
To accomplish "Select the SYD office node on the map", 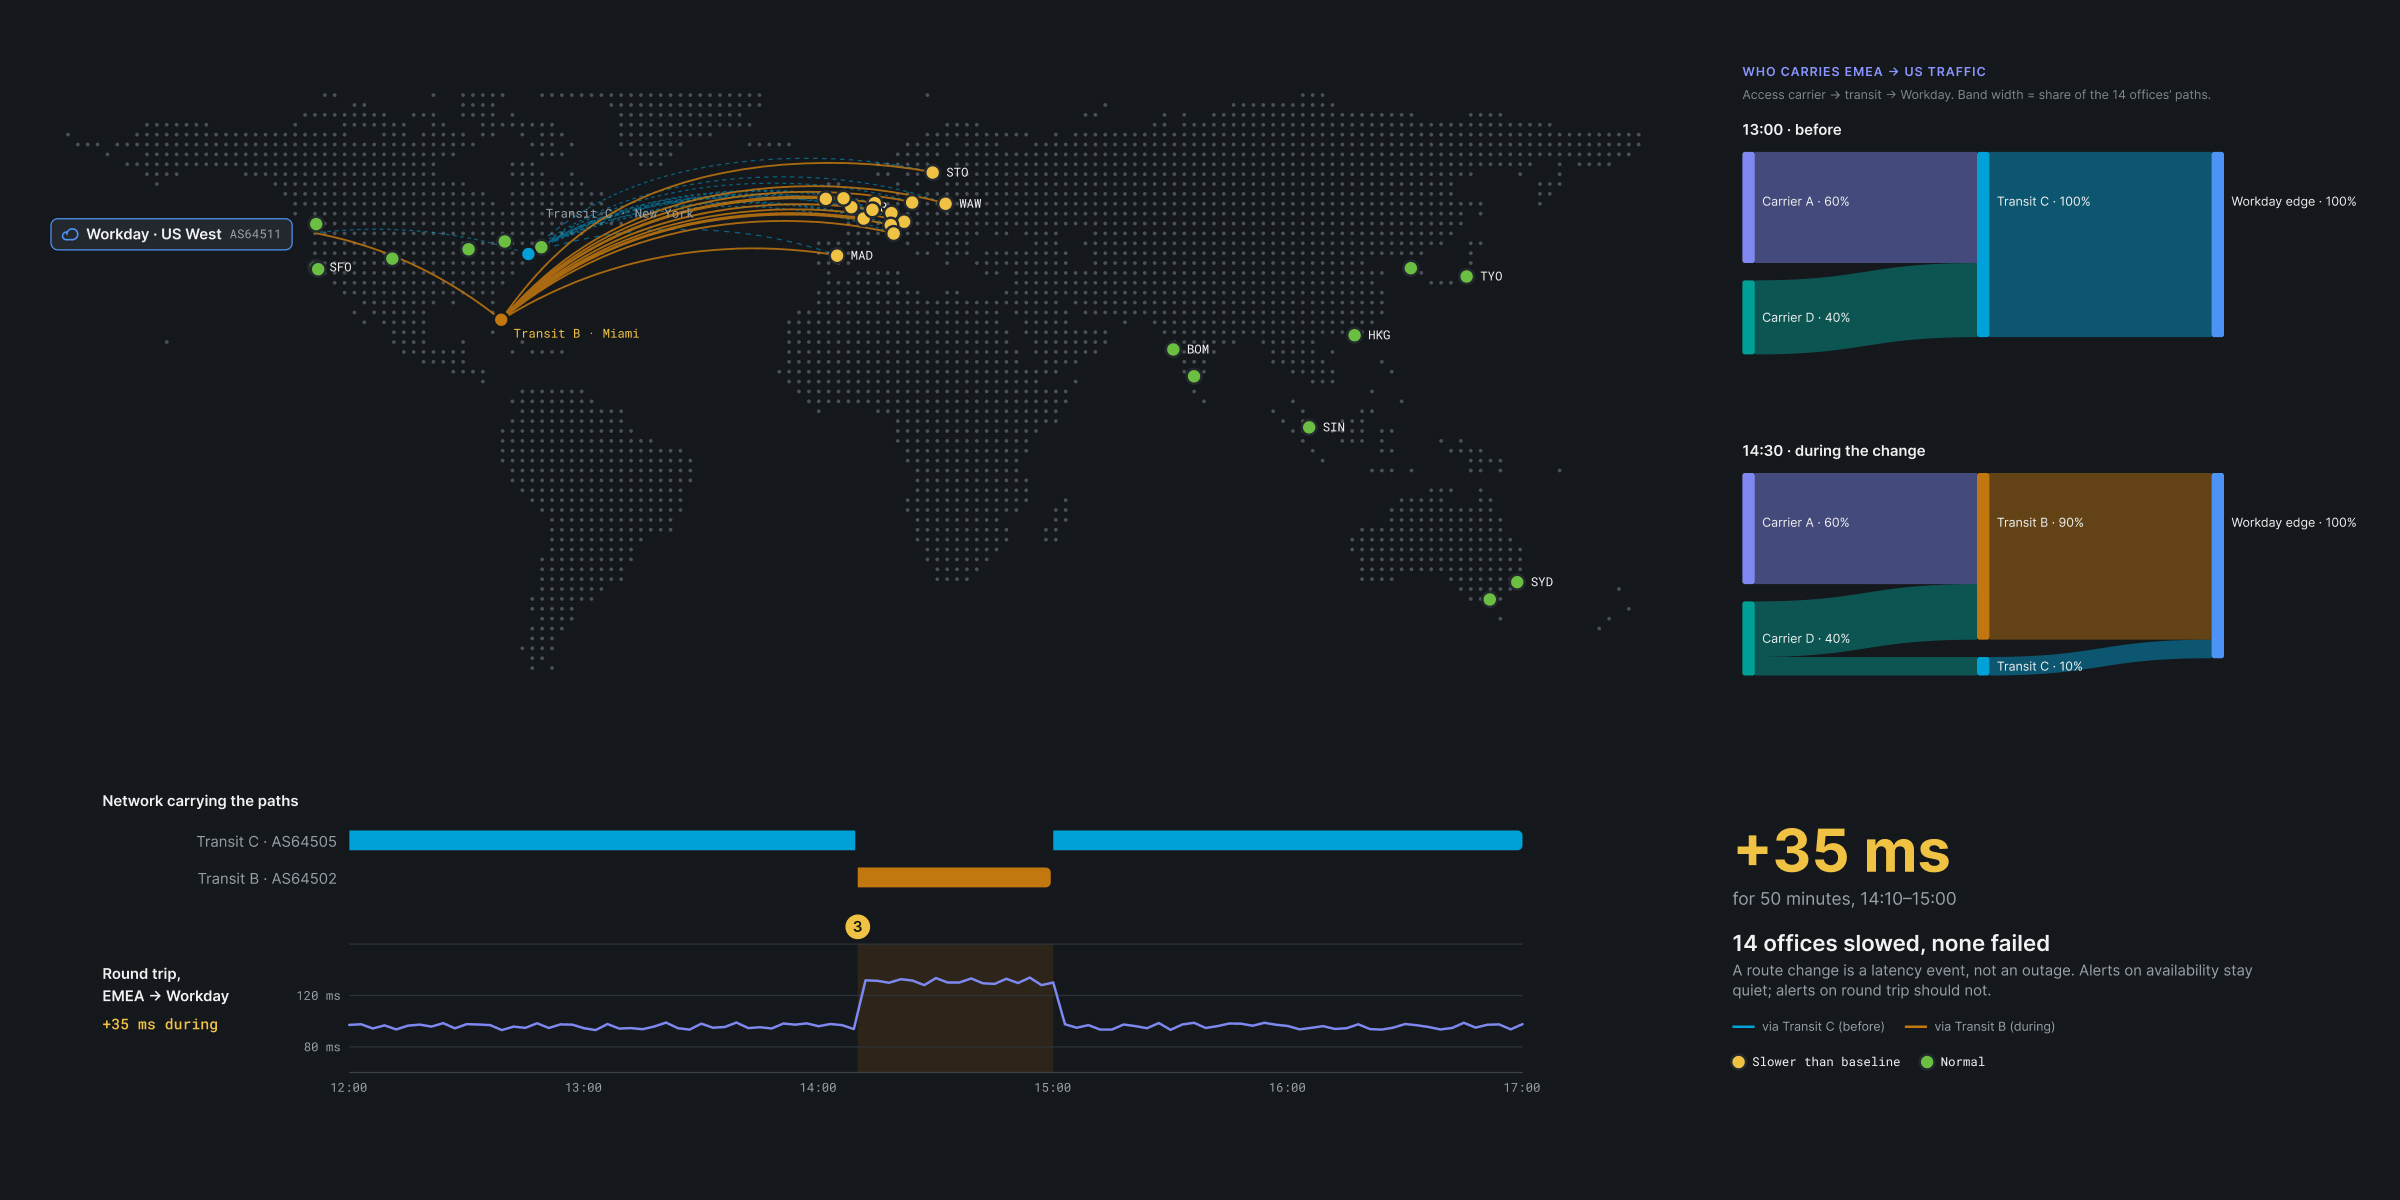I will [x=1517, y=582].
